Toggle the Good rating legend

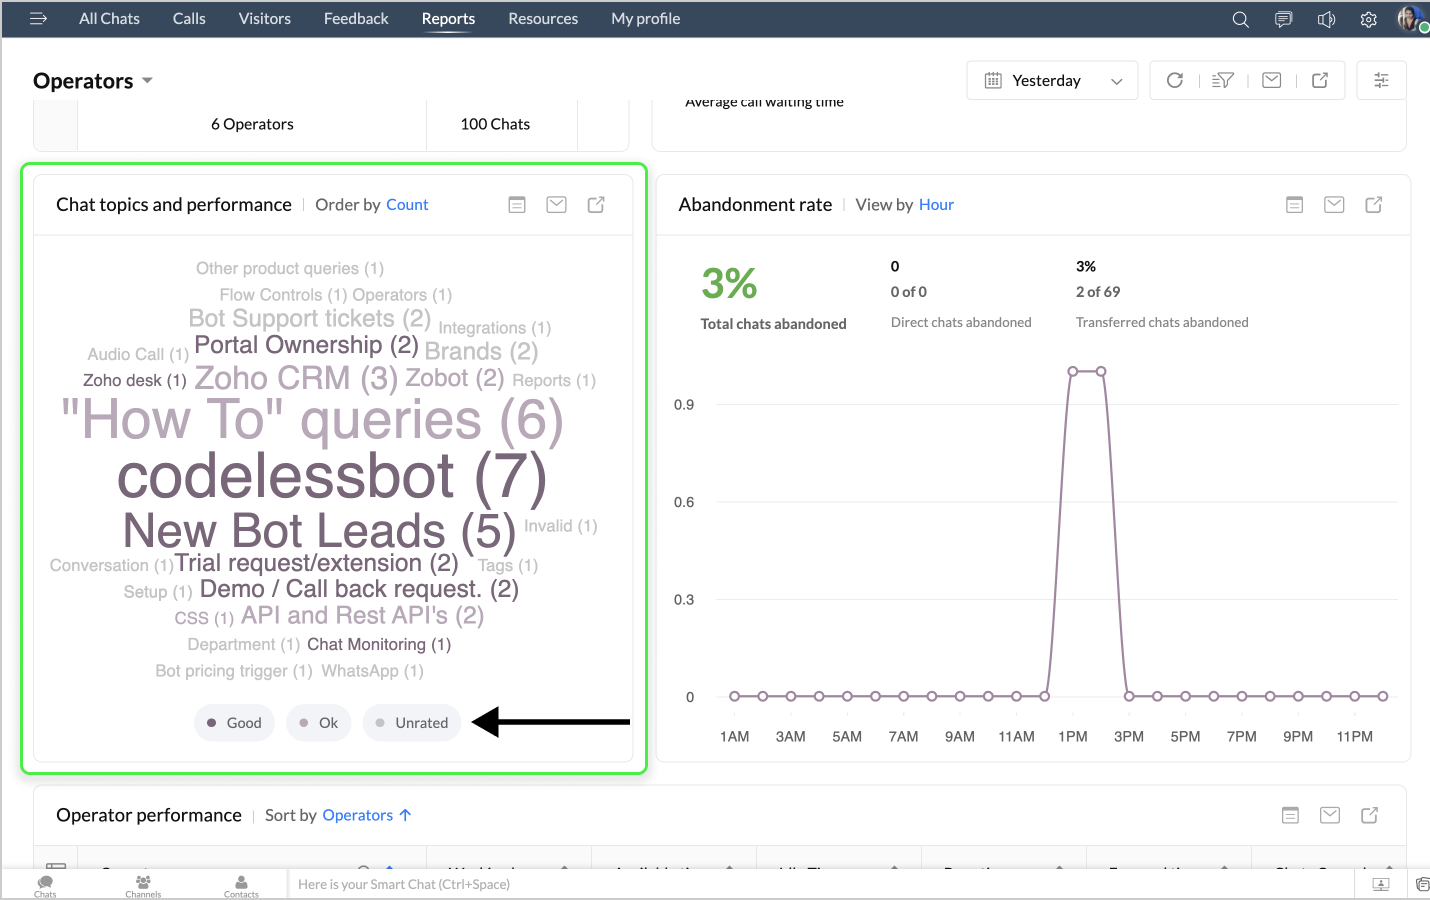click(234, 723)
